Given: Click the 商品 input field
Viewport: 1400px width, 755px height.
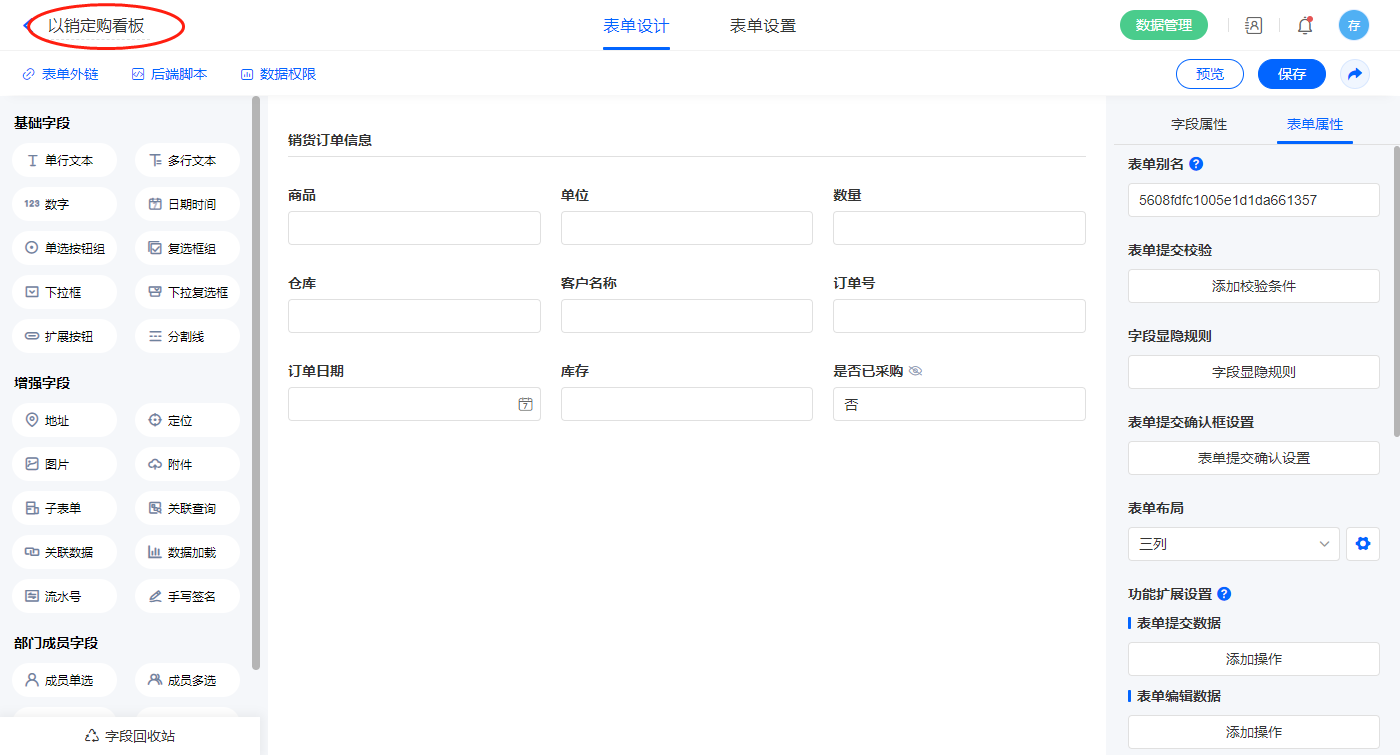Looking at the screenshot, I should coord(414,228).
